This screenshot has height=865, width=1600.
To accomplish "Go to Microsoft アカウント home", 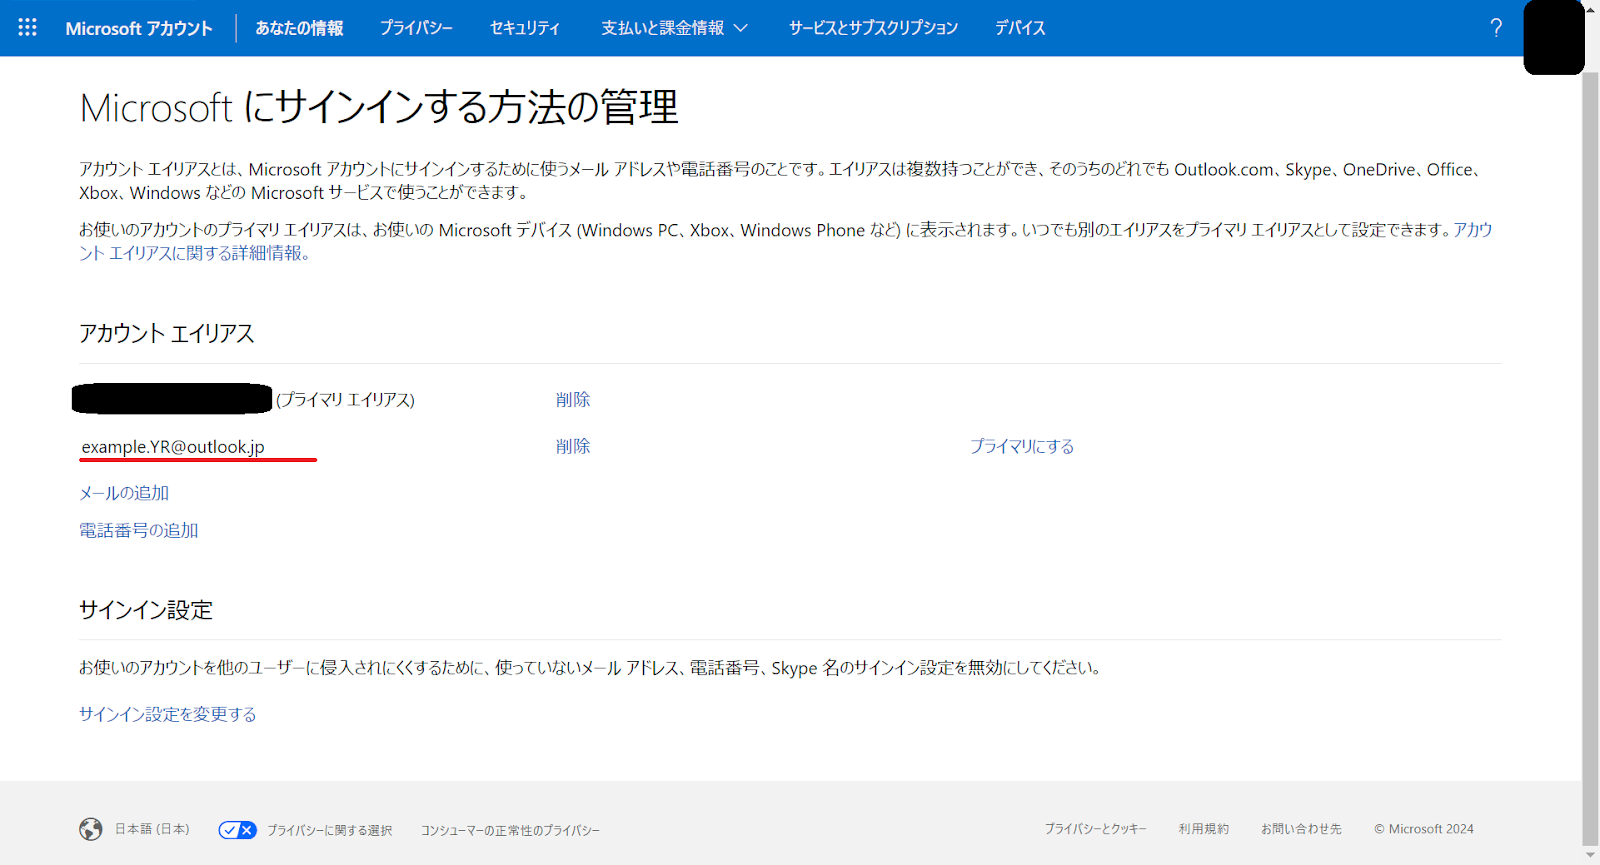I will click(x=139, y=28).
